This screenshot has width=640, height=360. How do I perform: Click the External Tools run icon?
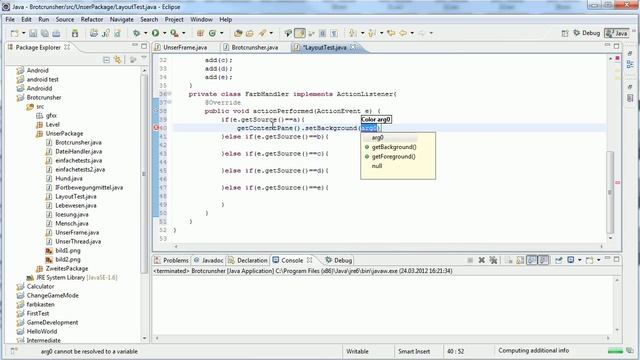174,33
